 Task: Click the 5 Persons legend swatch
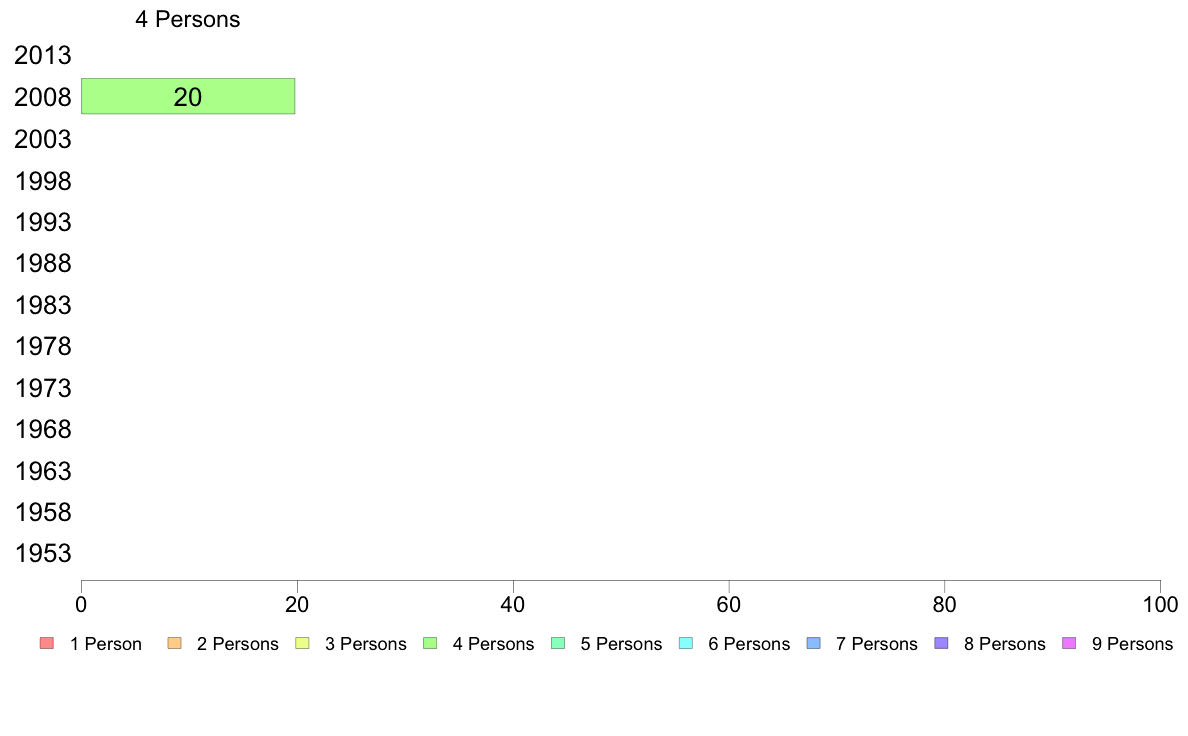[557, 643]
